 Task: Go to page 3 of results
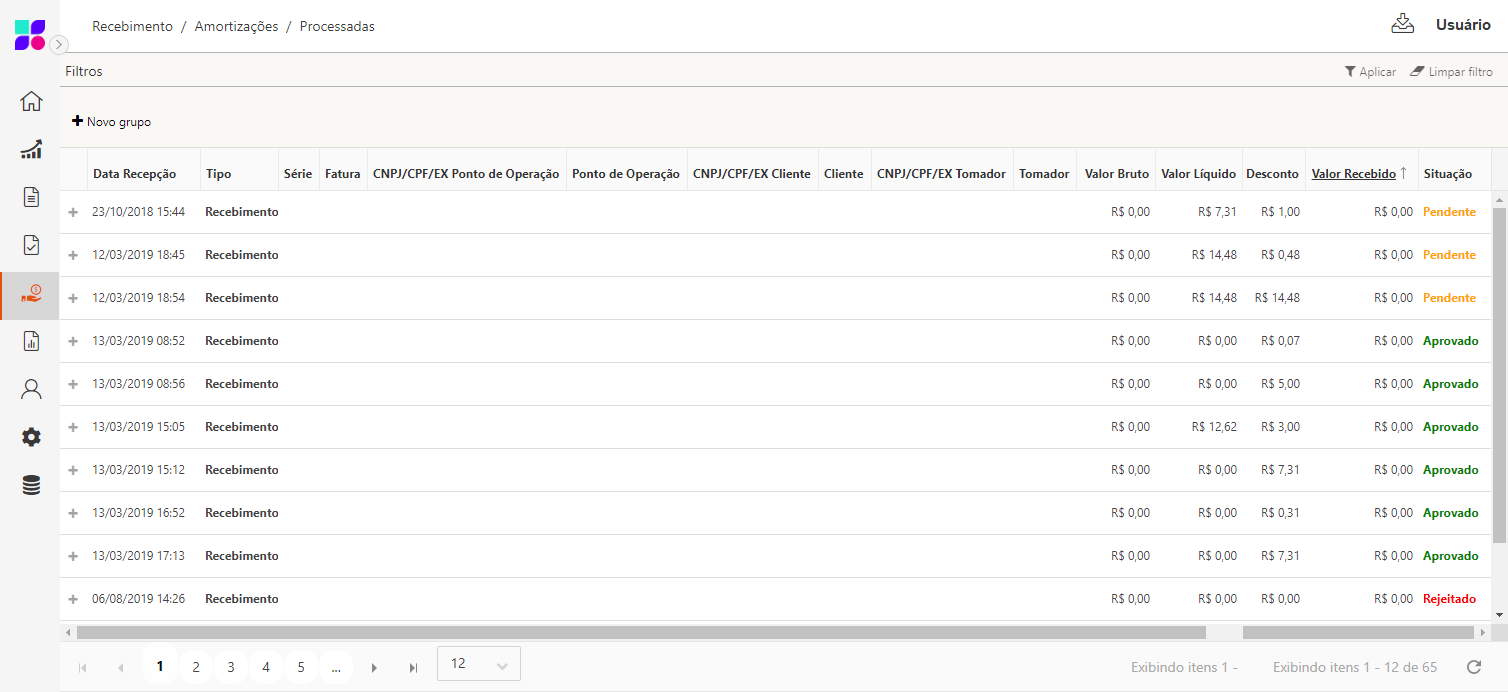(230, 667)
